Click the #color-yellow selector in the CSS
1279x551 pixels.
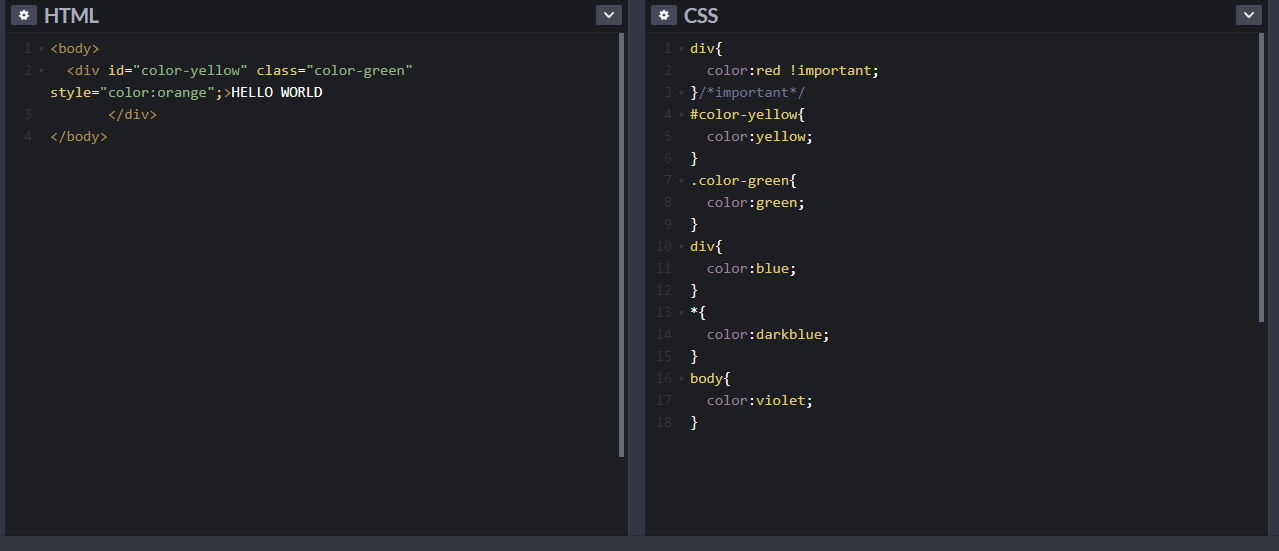[744, 114]
